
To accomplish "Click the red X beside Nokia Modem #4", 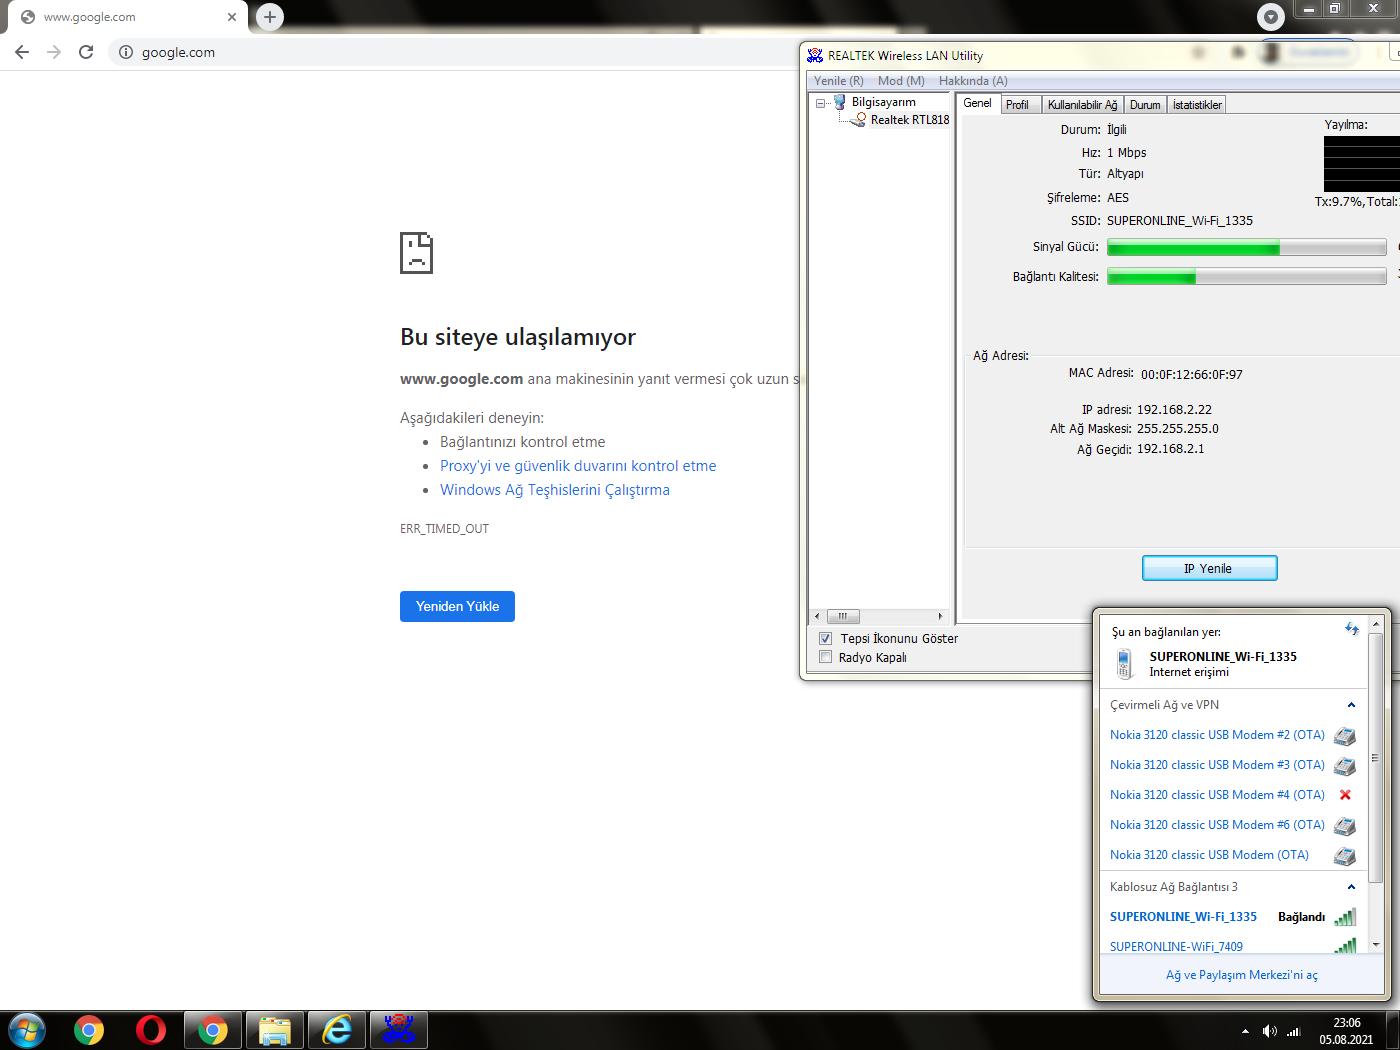I will coord(1345,795).
